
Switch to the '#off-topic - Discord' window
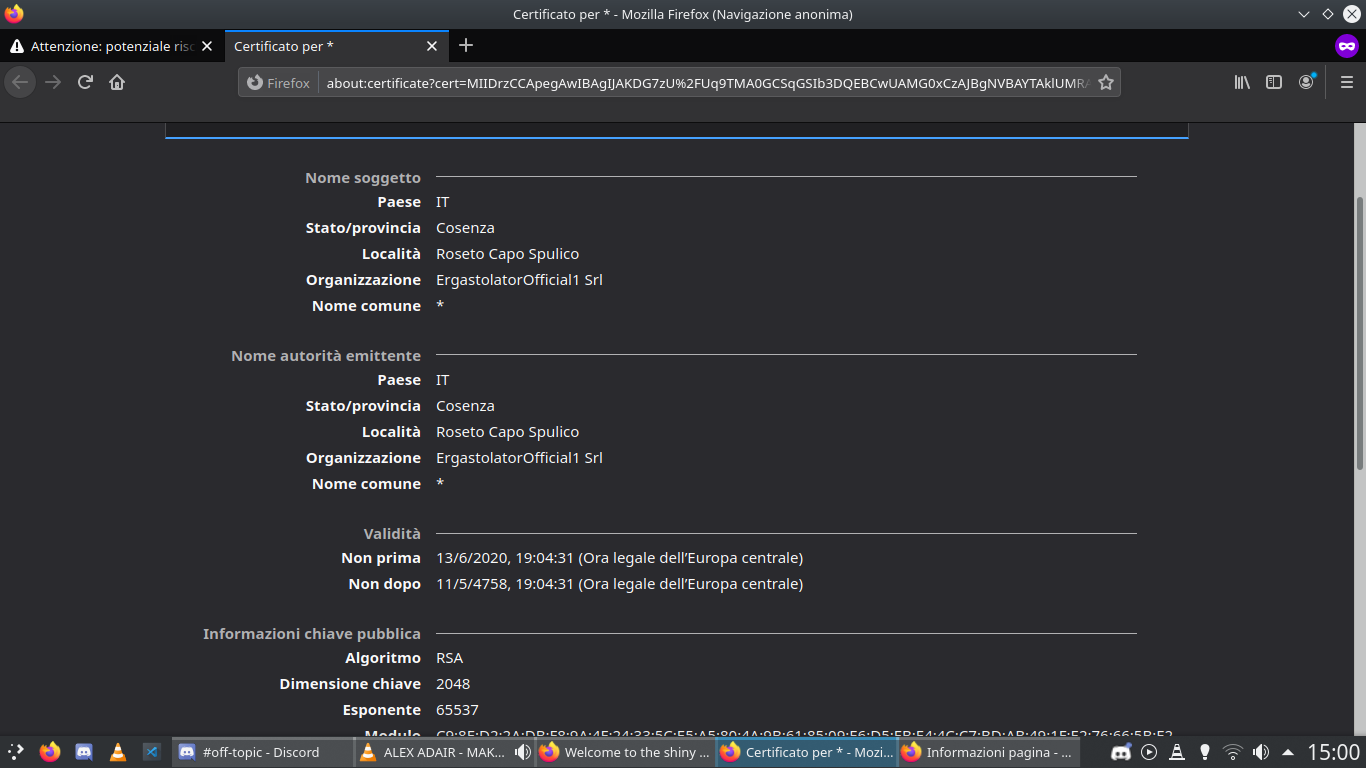[x=262, y=752]
